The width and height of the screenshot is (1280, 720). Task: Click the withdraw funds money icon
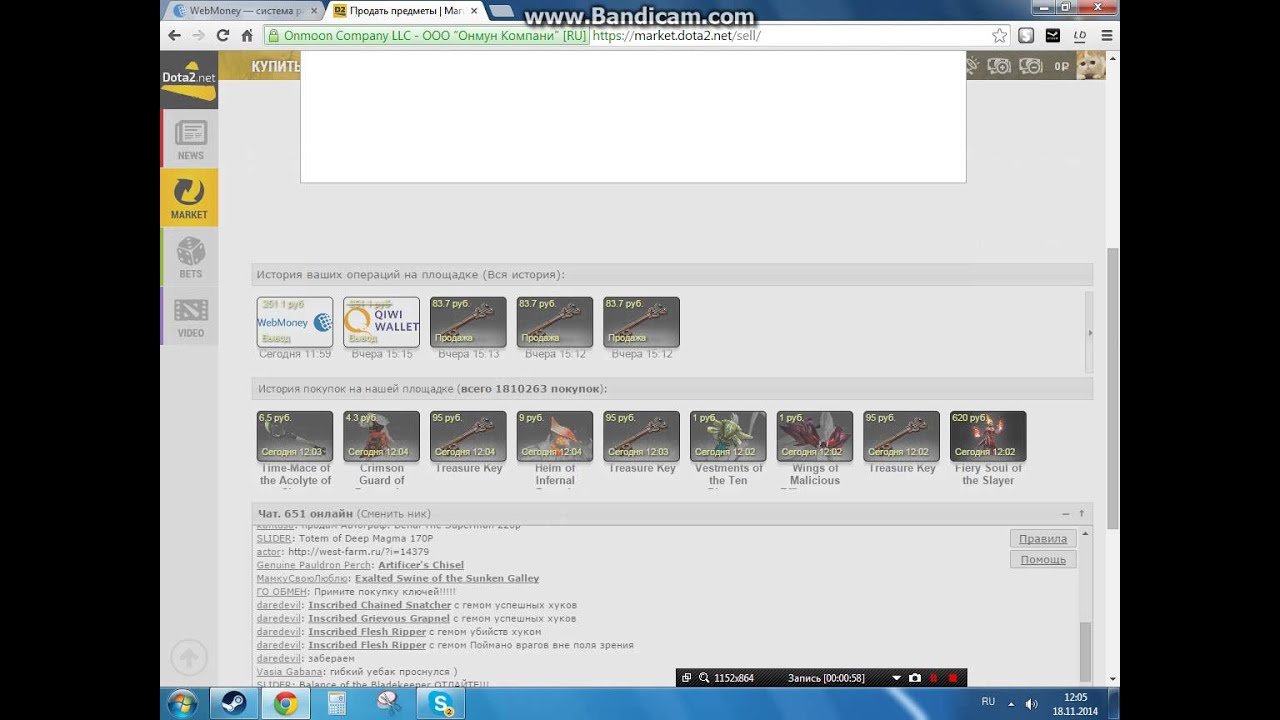[1030, 66]
